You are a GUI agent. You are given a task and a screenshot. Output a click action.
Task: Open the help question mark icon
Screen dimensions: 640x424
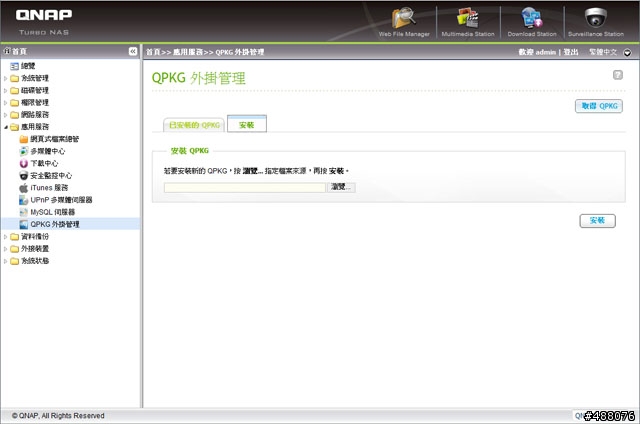tap(618, 75)
